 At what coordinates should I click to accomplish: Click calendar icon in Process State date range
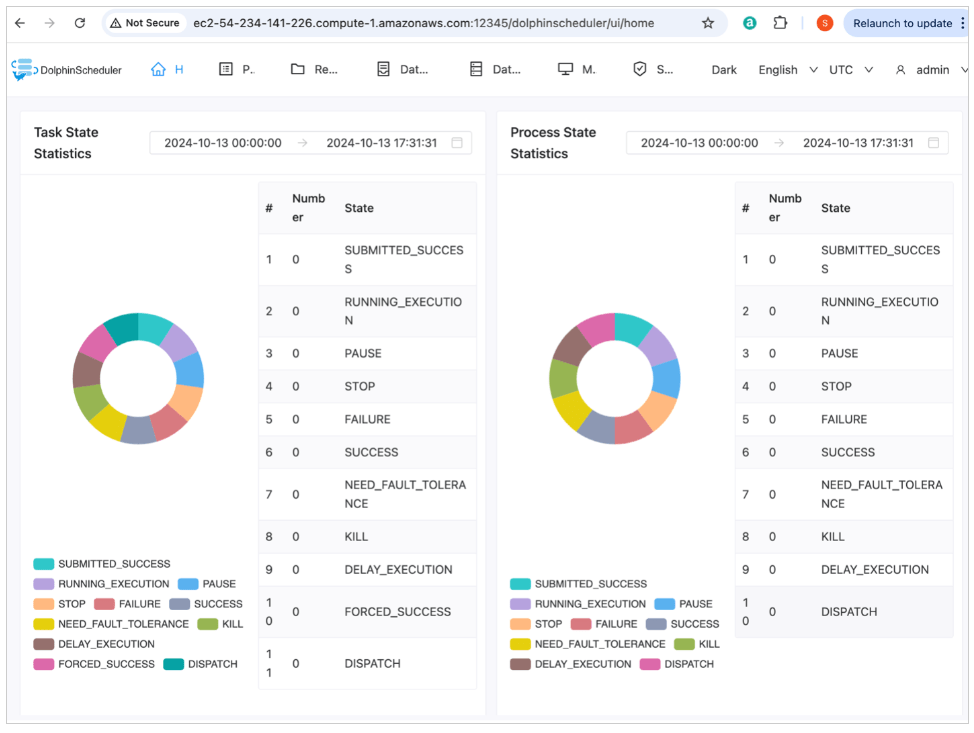933,143
